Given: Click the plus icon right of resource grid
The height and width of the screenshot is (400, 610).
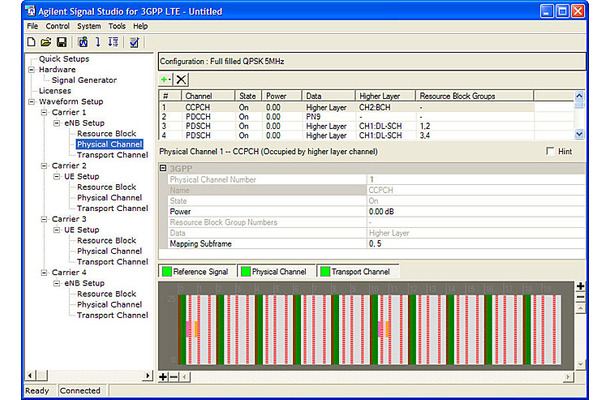Looking at the screenshot, I should 580,286.
